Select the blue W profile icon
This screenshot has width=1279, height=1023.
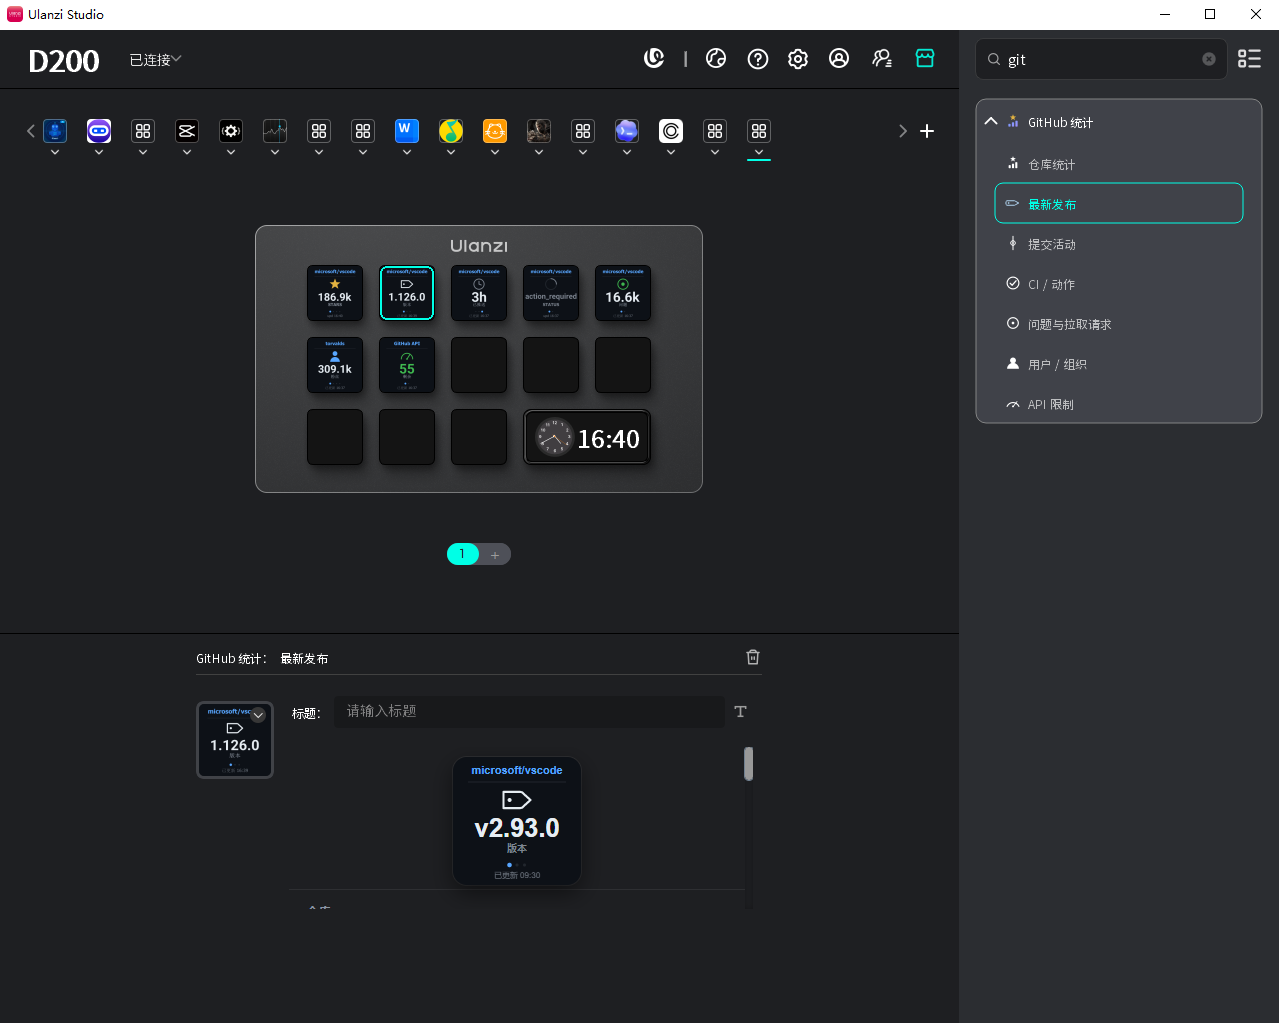pyautogui.click(x=407, y=131)
